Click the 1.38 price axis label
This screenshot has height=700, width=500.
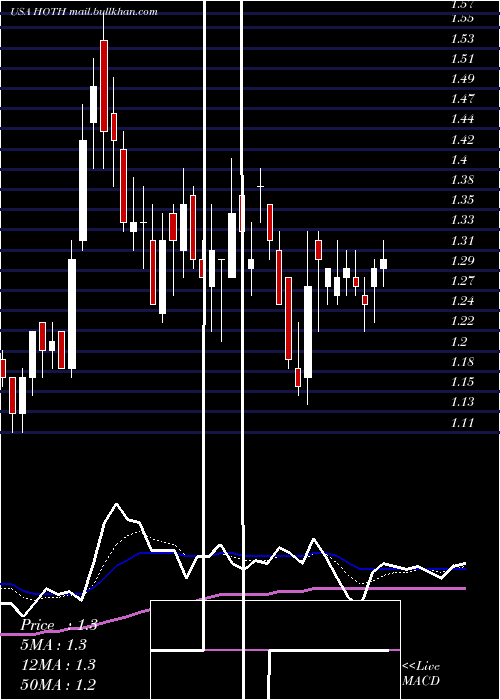click(462, 180)
